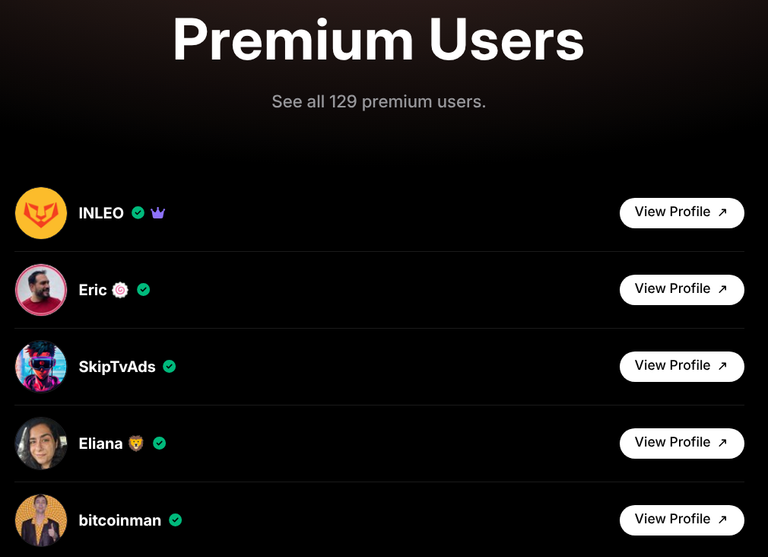Open Eliana's profile photo
768x557 pixels.
tap(41, 443)
